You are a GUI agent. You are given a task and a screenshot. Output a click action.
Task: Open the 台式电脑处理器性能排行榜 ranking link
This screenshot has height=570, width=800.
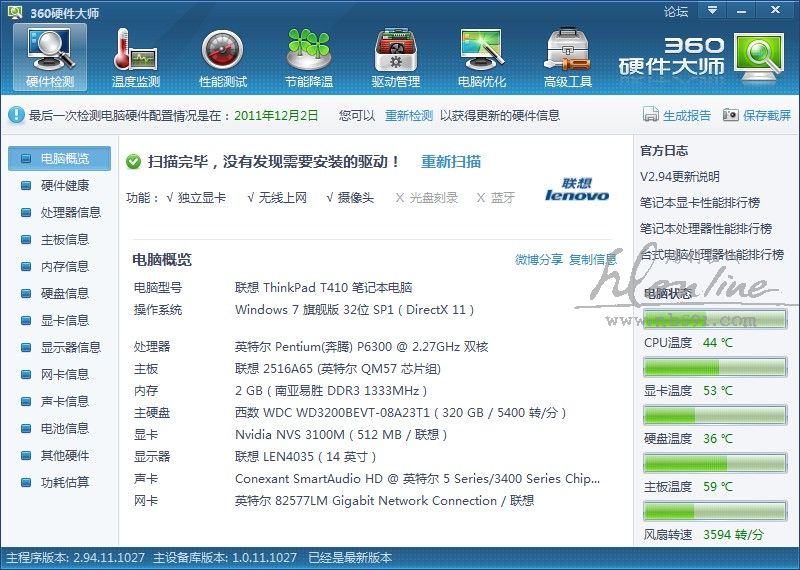[x=712, y=255]
